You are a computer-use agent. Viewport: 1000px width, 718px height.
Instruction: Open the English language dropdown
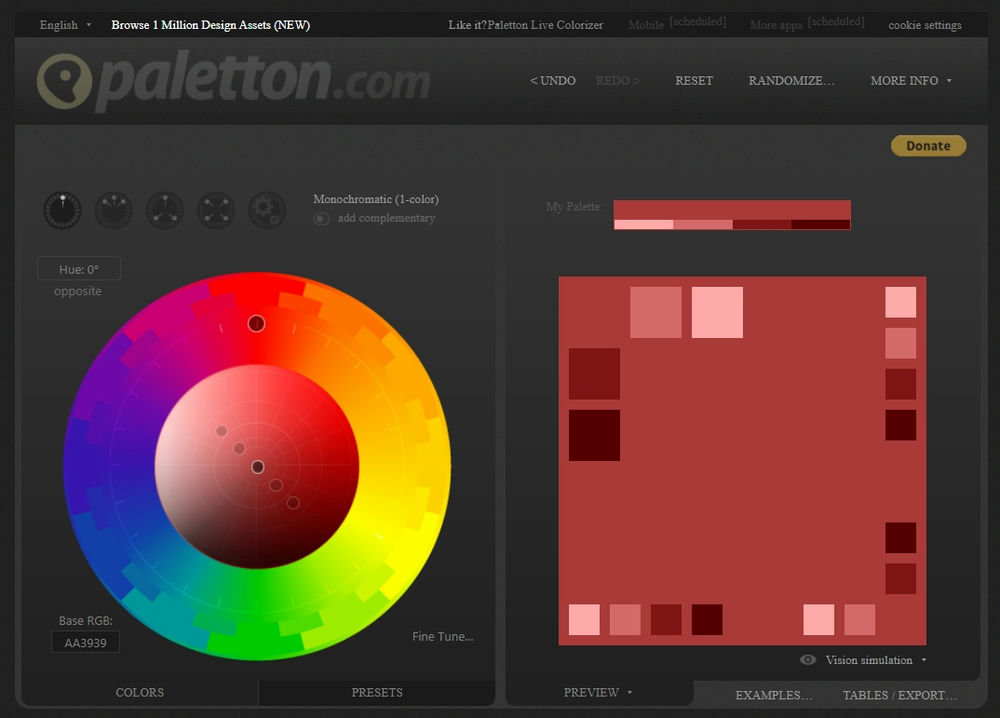click(65, 25)
